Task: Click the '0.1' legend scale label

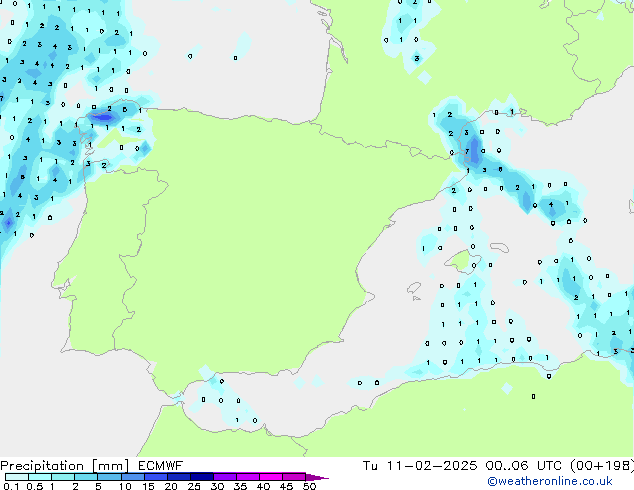Action: (11, 486)
